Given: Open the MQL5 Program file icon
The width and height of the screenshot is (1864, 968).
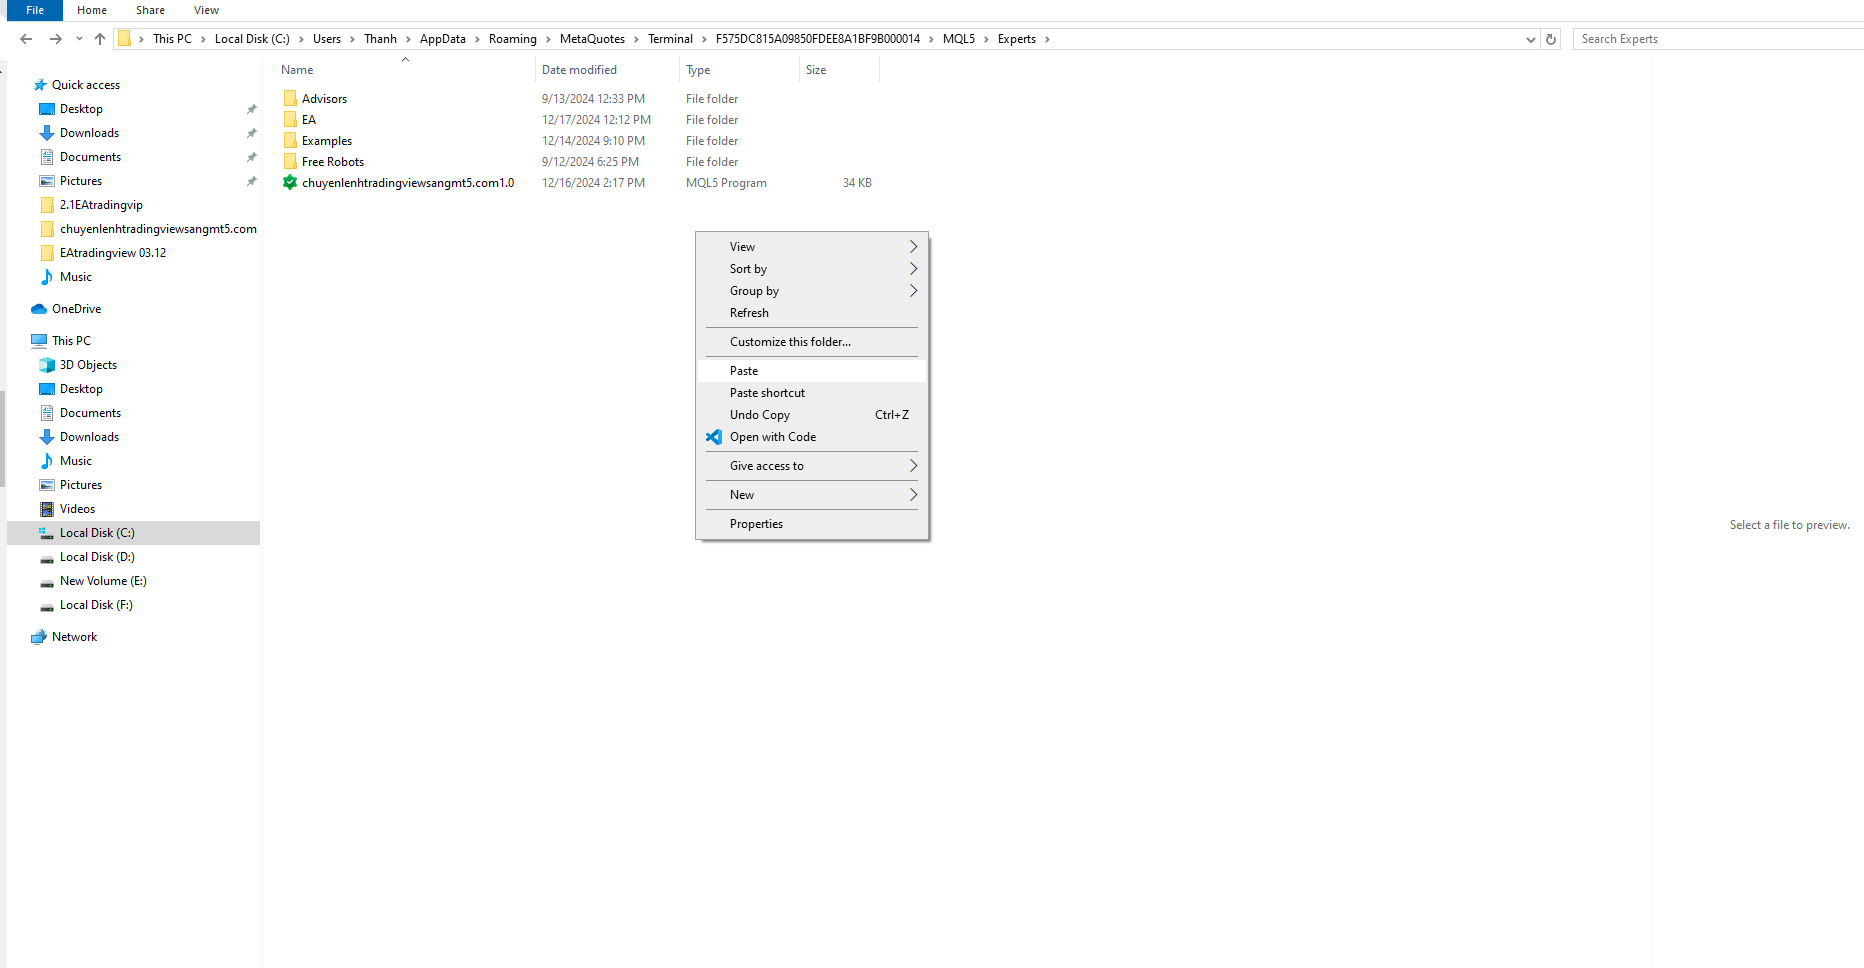Looking at the screenshot, I should (290, 183).
